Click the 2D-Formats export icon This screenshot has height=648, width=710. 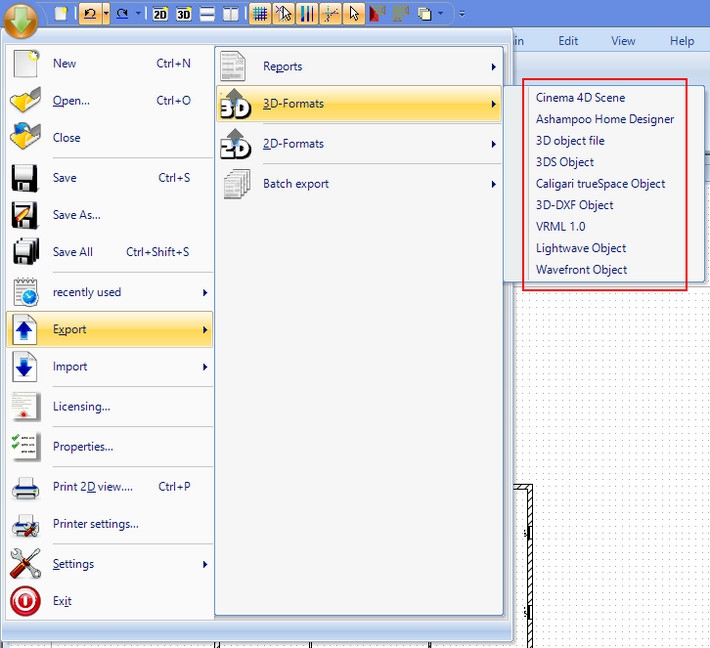pyautogui.click(x=235, y=144)
